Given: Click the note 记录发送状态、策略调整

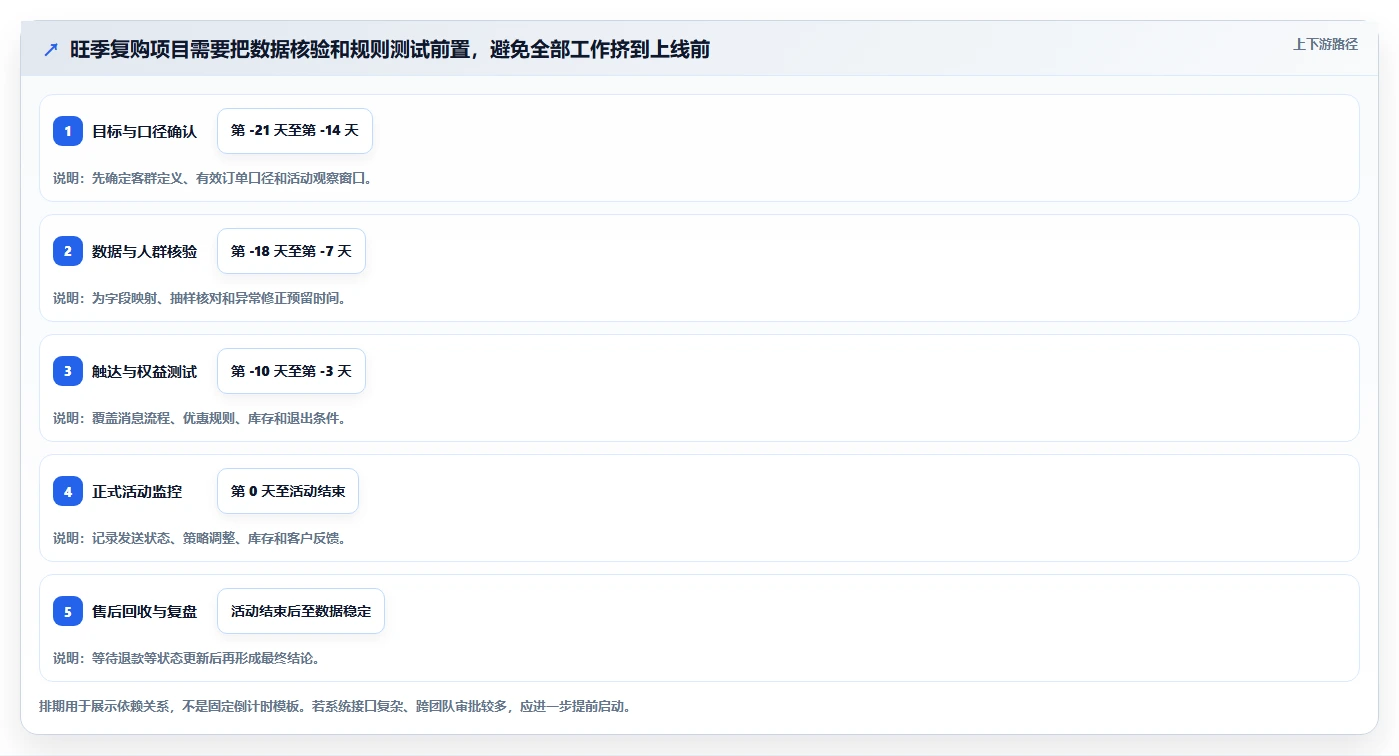Looking at the screenshot, I should point(200,538).
